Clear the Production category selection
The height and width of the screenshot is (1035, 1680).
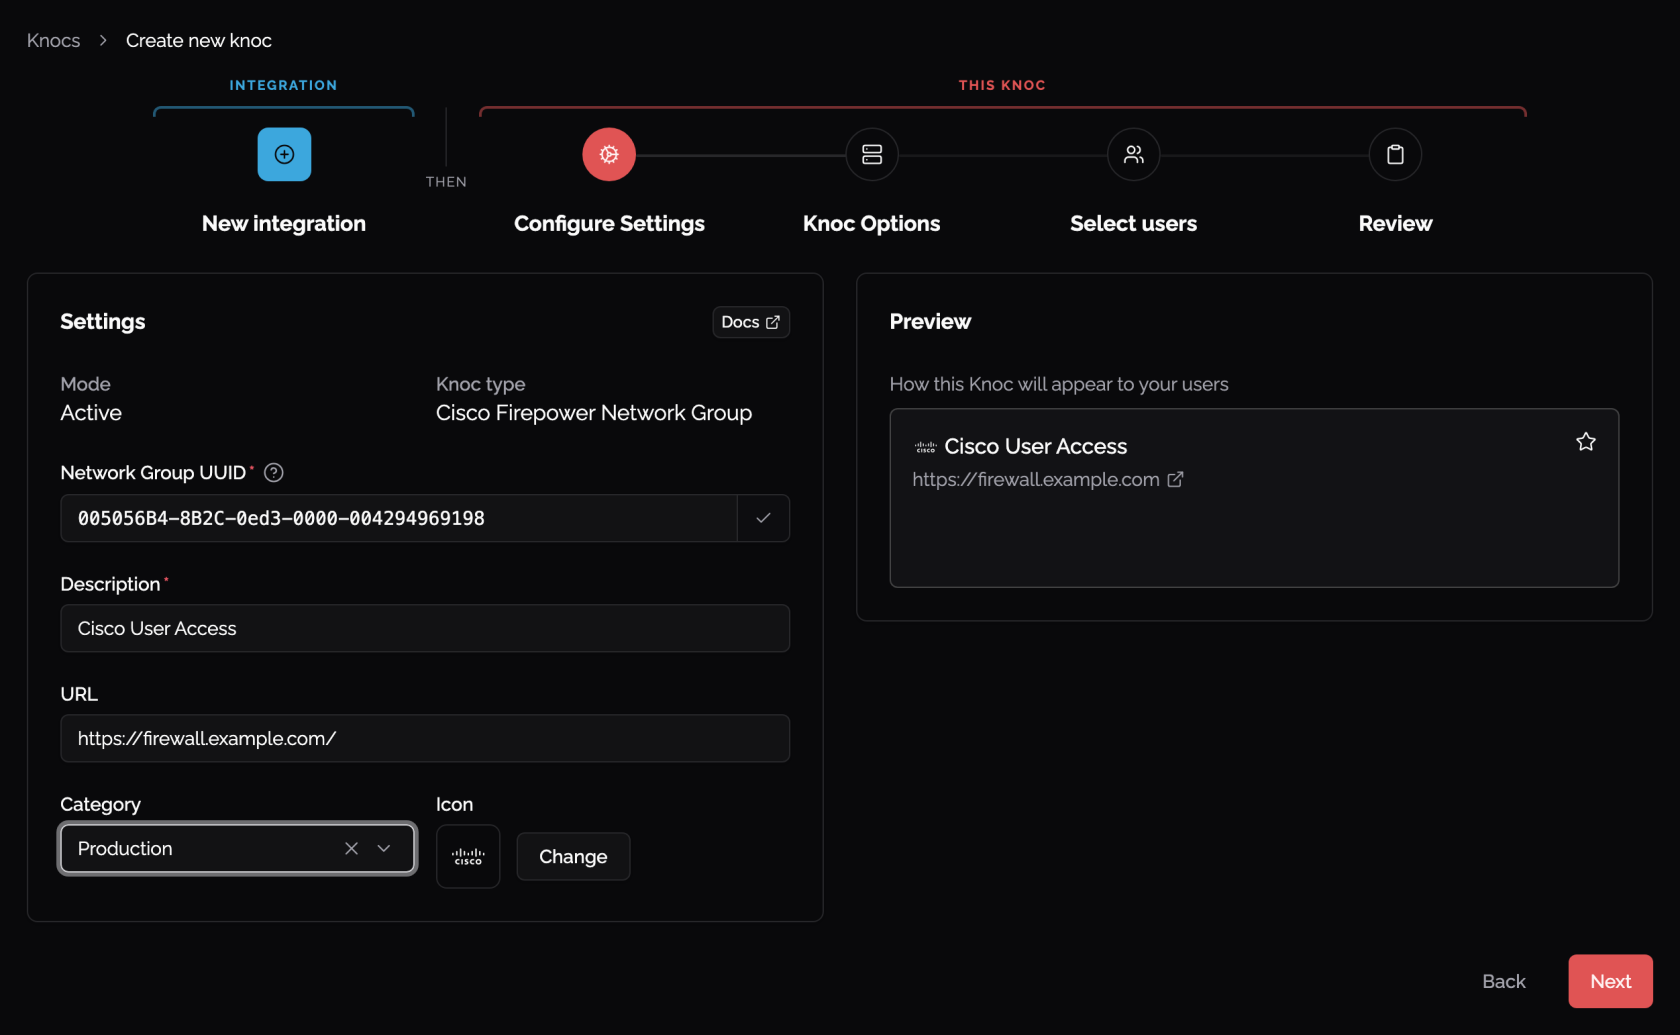click(351, 848)
